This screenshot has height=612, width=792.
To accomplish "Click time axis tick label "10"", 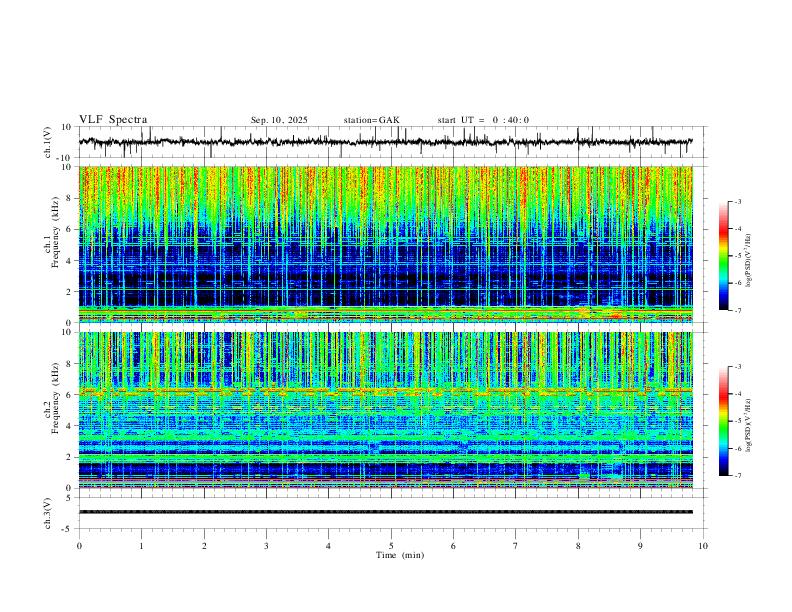I will pos(703,546).
